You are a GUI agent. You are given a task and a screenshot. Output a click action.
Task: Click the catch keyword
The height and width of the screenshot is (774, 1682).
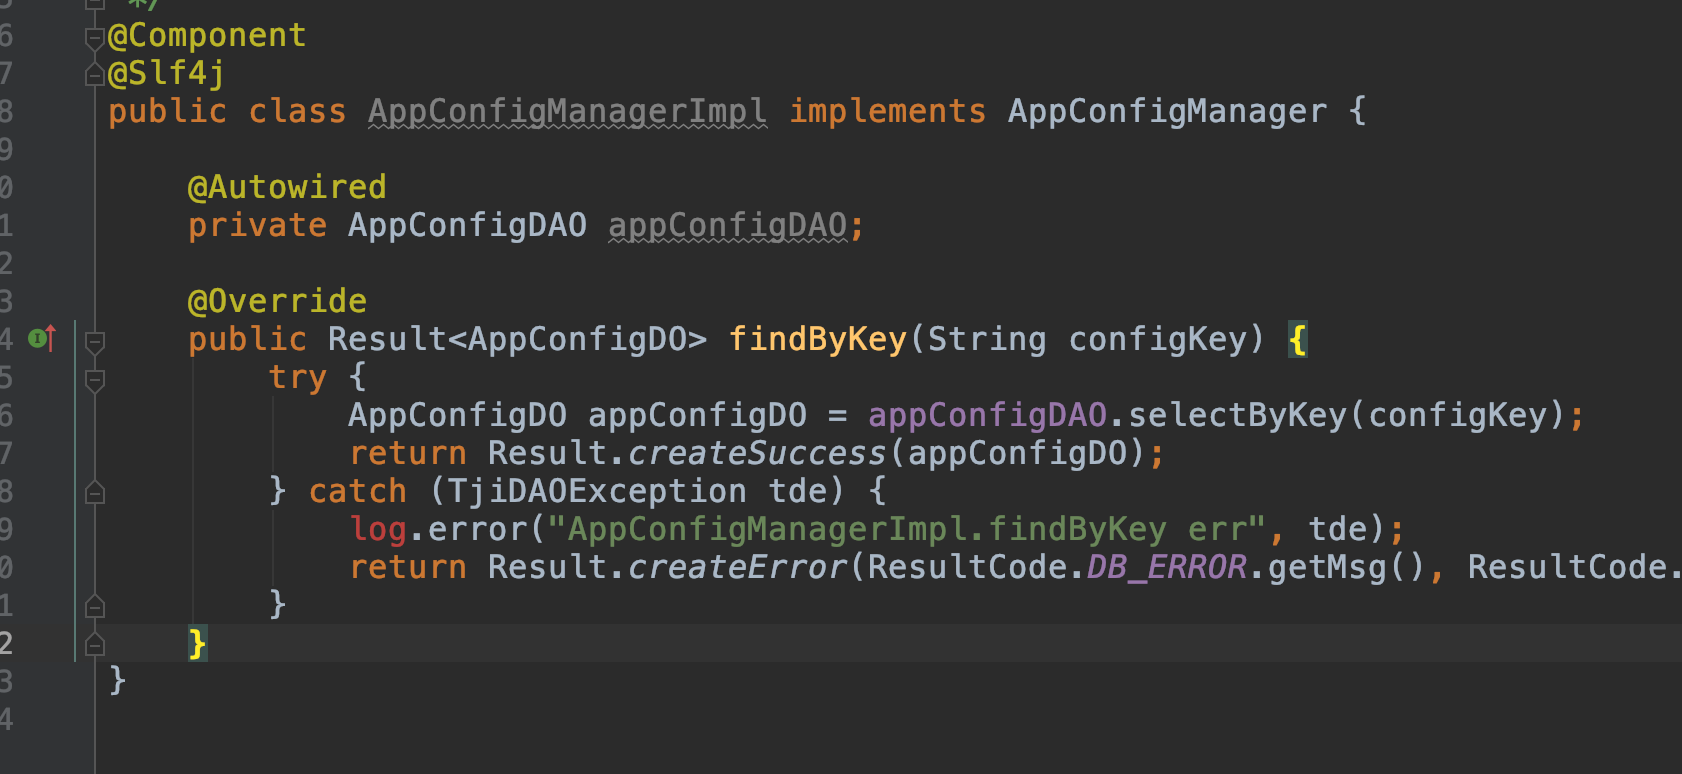[x=357, y=491]
